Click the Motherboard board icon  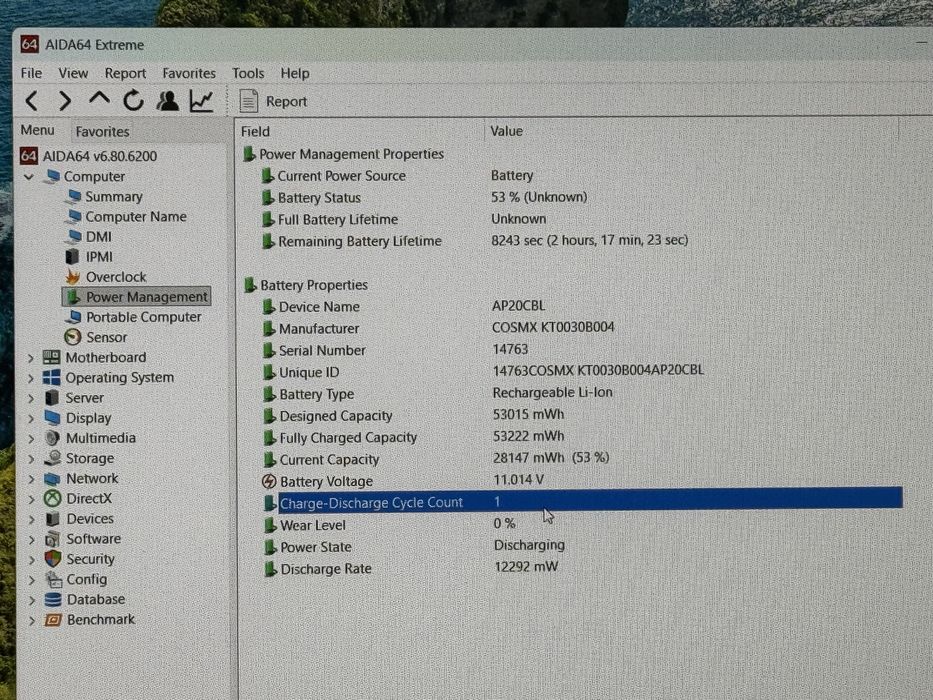52,357
